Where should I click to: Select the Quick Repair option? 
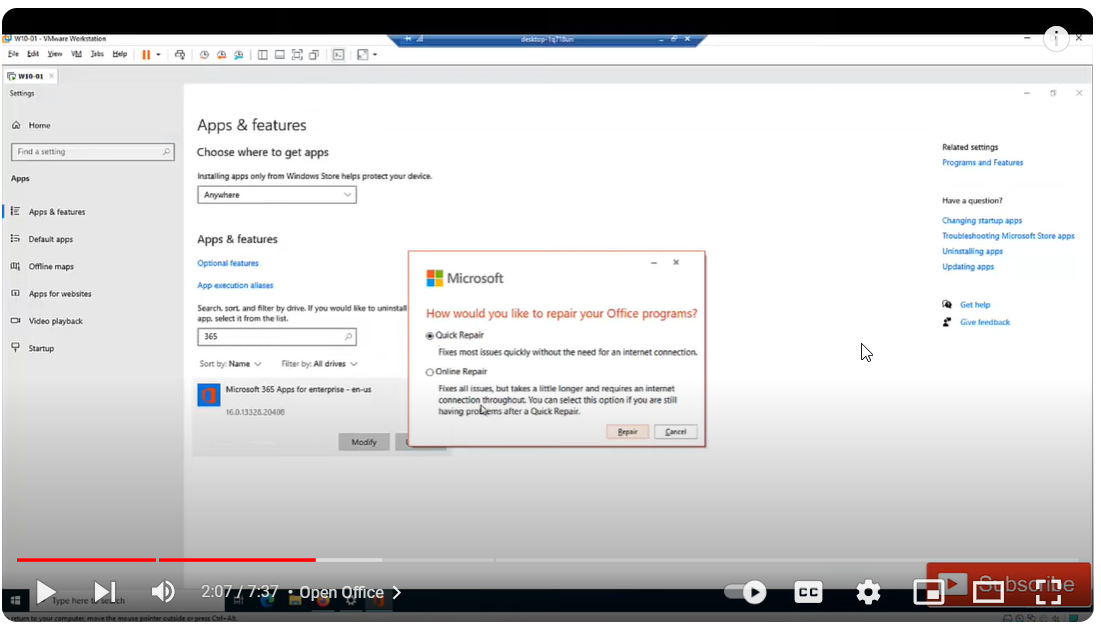point(430,336)
